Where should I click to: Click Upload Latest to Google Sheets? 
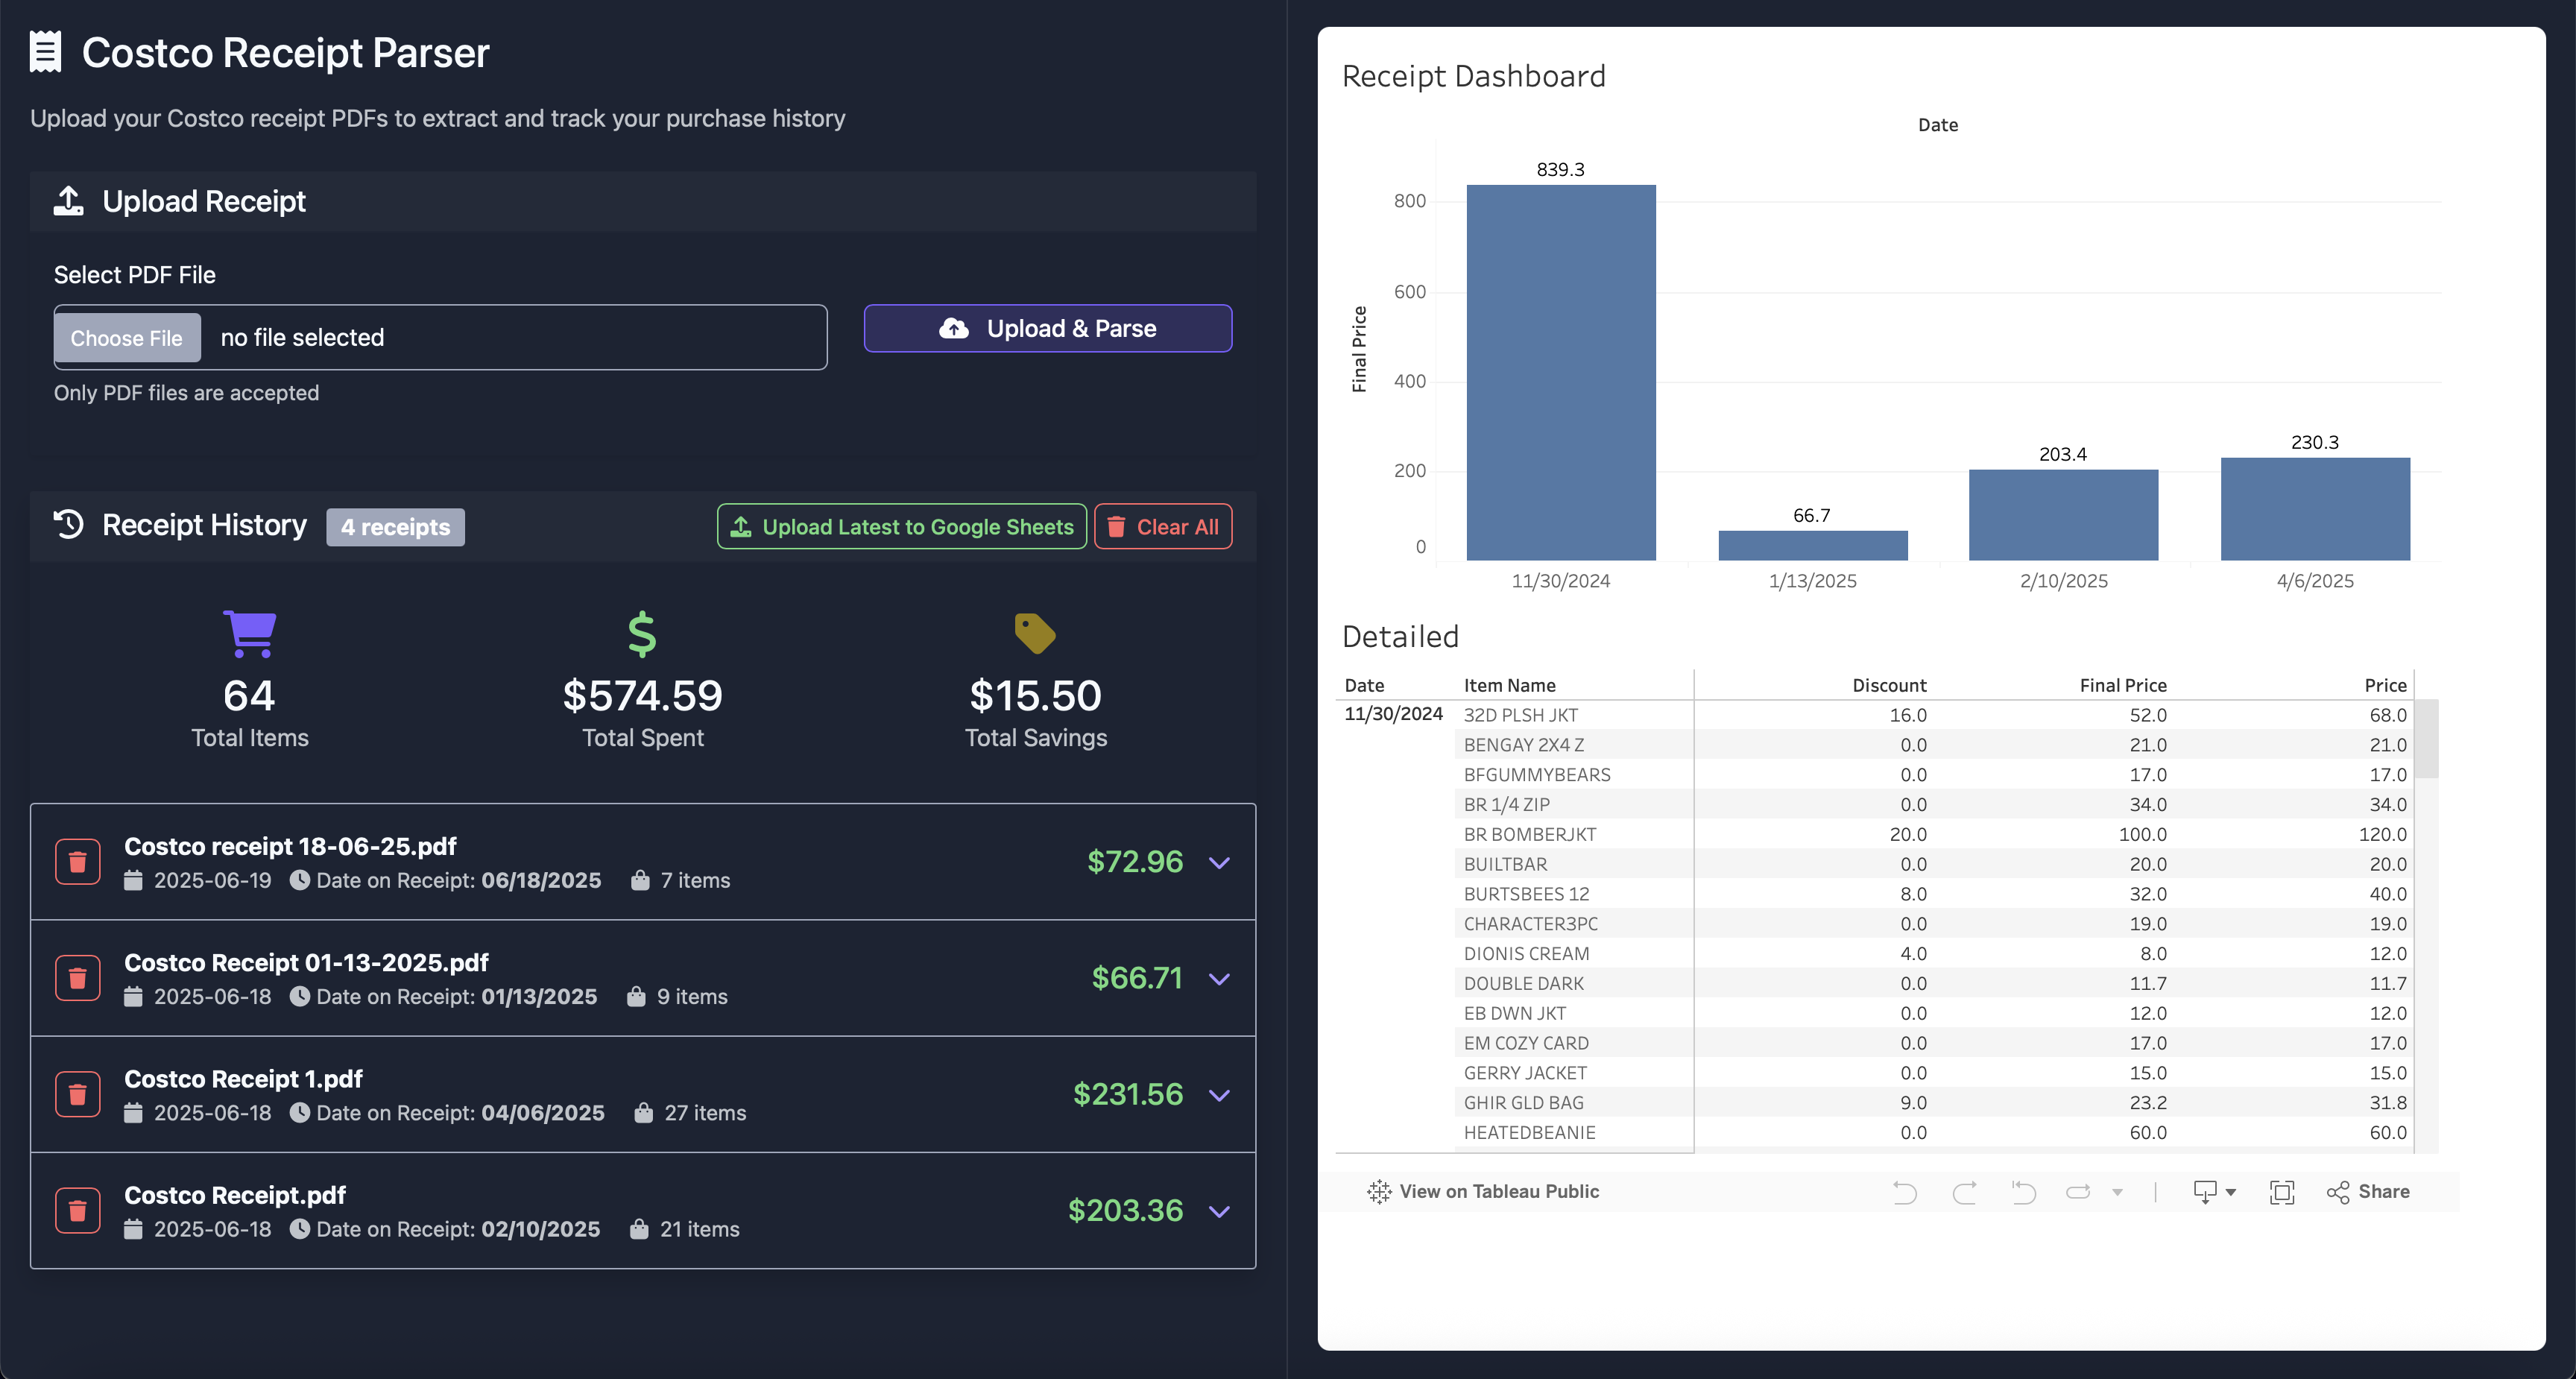(x=902, y=526)
